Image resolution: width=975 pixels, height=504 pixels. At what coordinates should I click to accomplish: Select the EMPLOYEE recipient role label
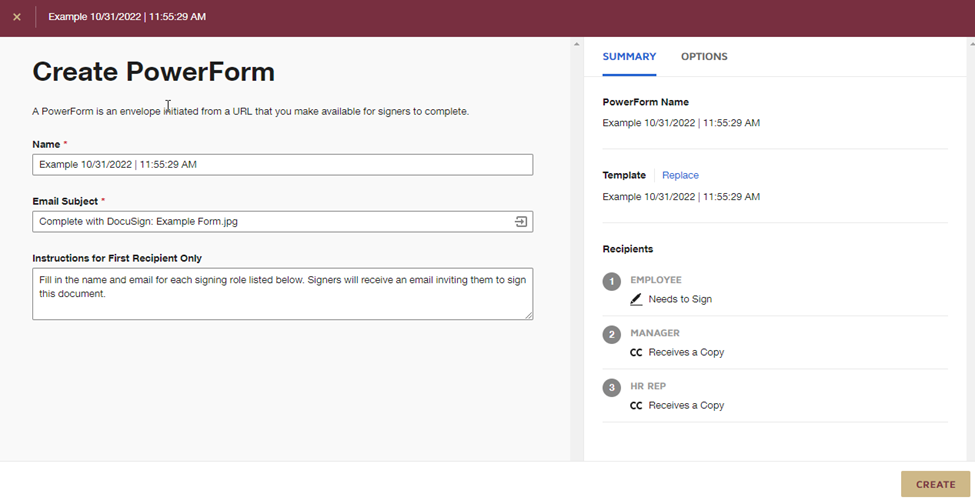(656, 280)
